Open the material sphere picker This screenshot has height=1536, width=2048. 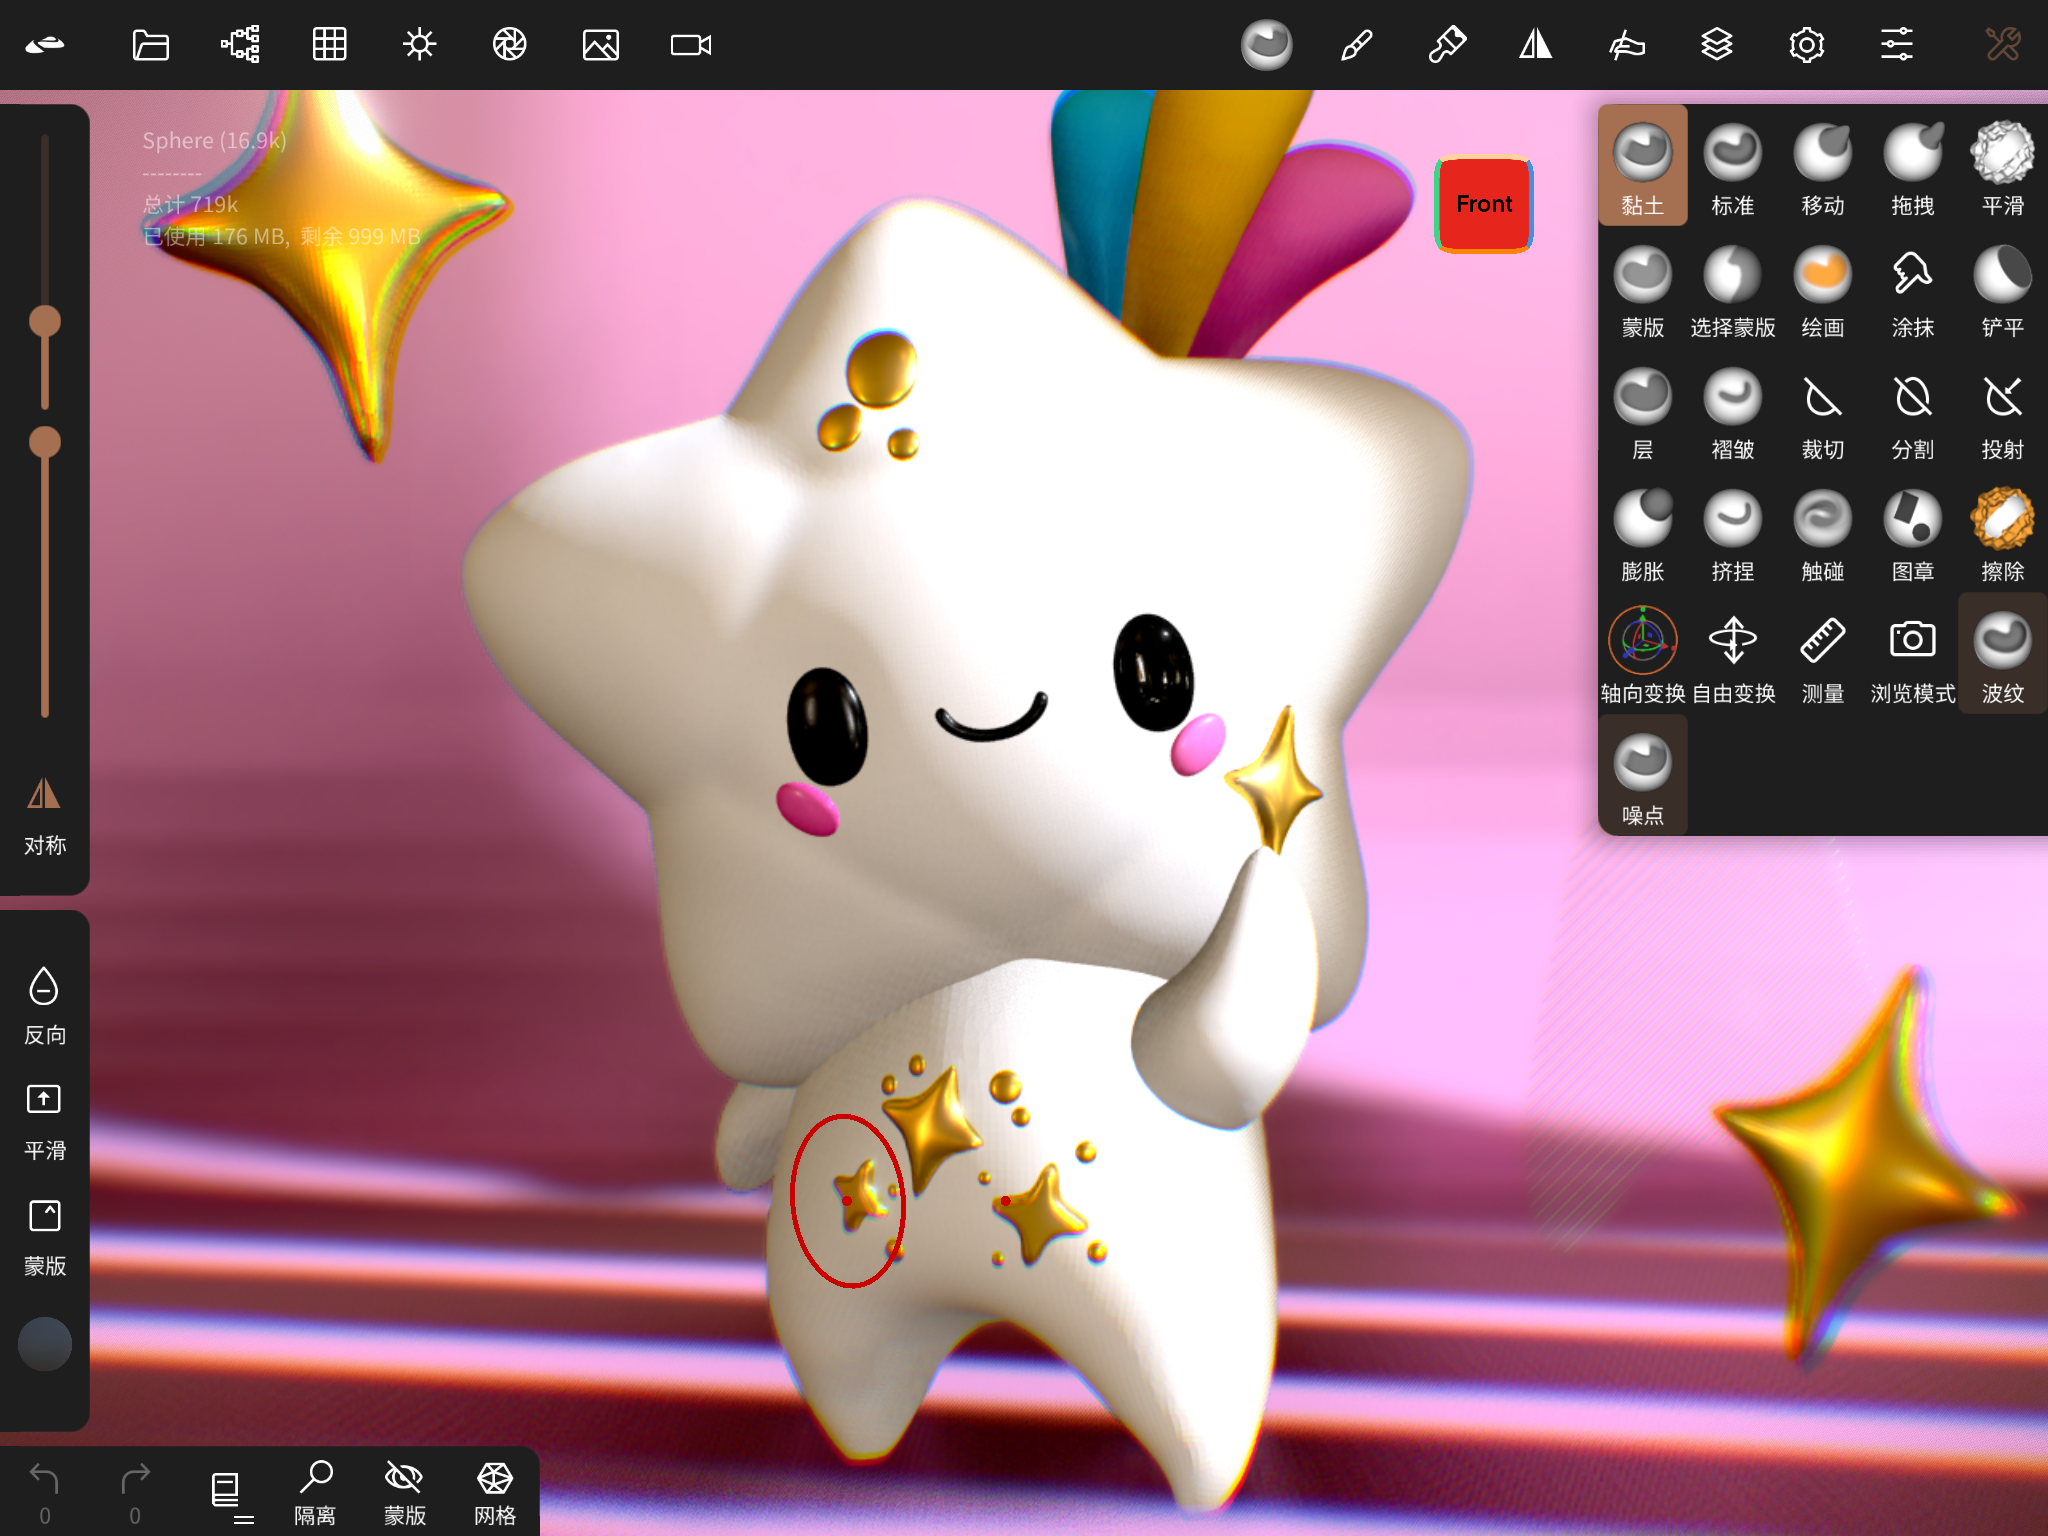(1267, 44)
